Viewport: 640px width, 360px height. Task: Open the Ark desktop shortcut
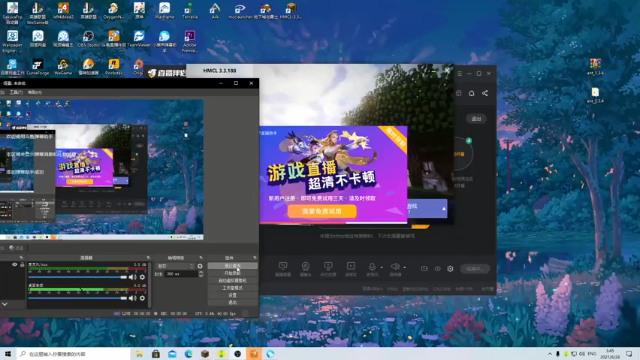tap(215, 11)
